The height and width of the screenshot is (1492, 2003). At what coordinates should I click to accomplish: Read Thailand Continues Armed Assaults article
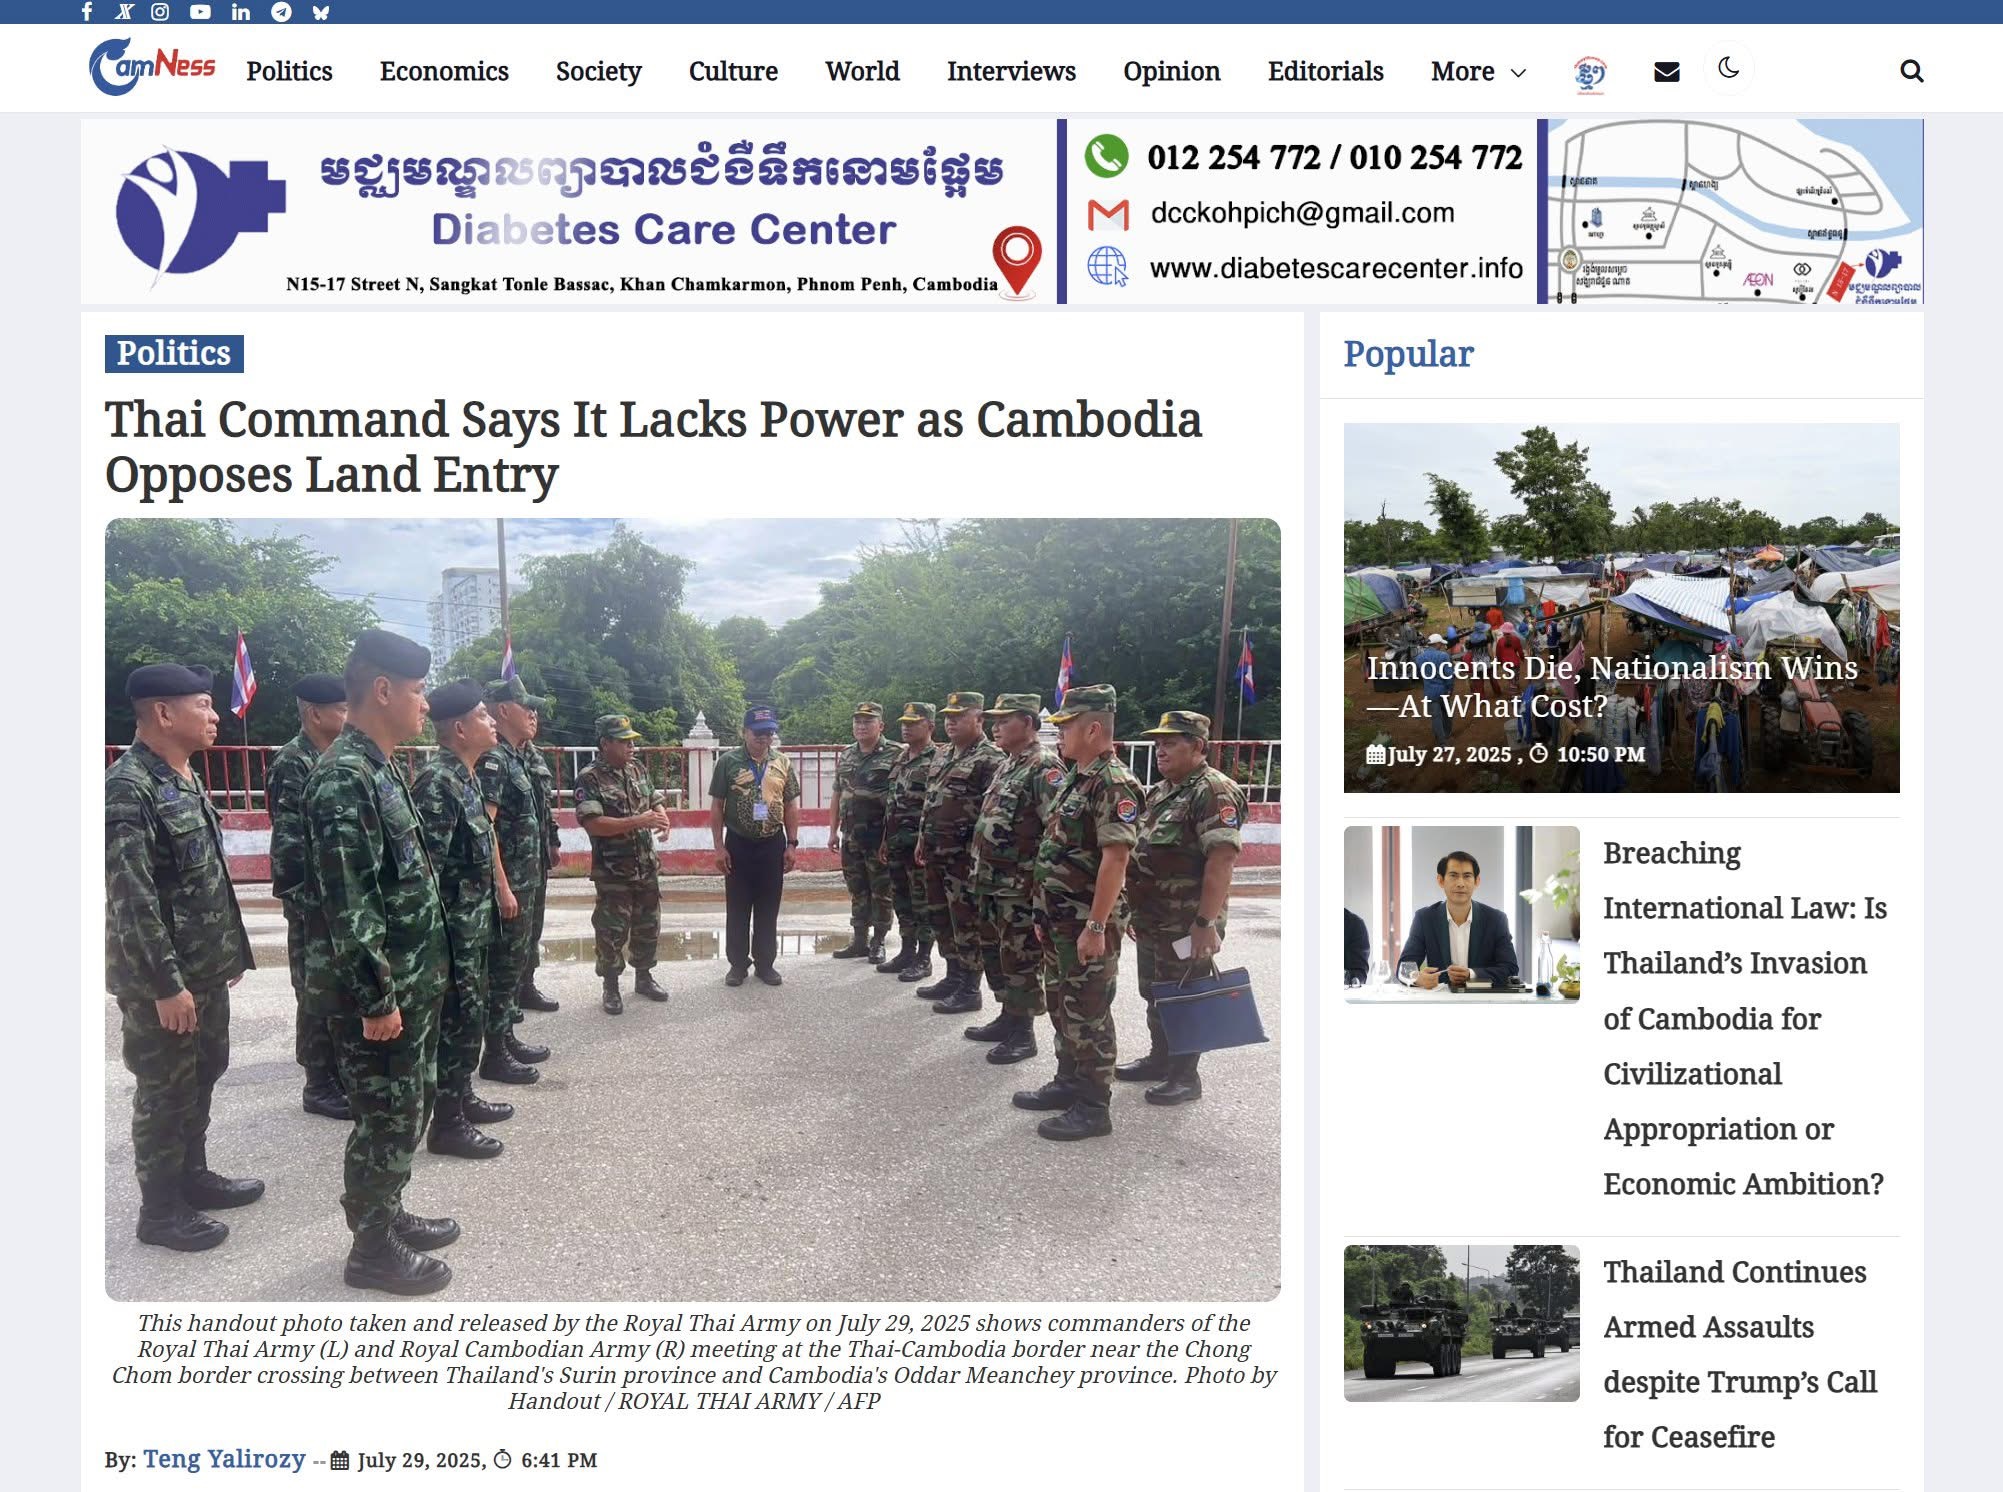pyautogui.click(x=1739, y=1354)
